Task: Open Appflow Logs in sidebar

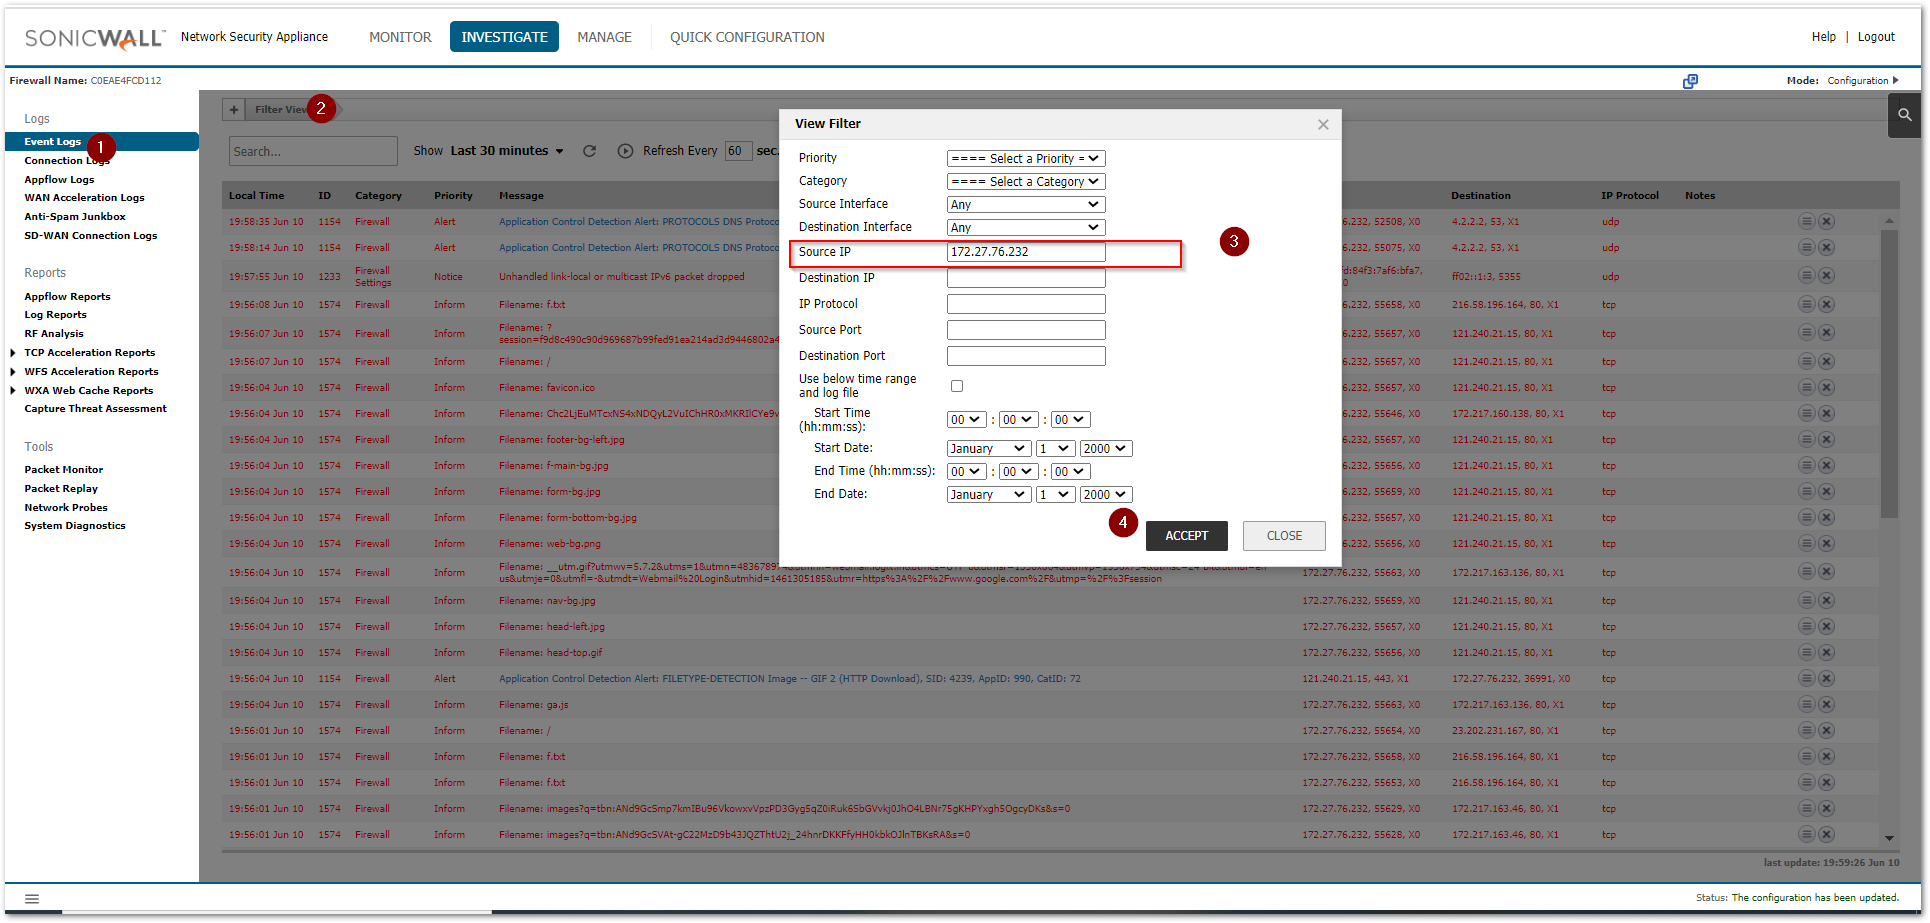Action: click(59, 180)
